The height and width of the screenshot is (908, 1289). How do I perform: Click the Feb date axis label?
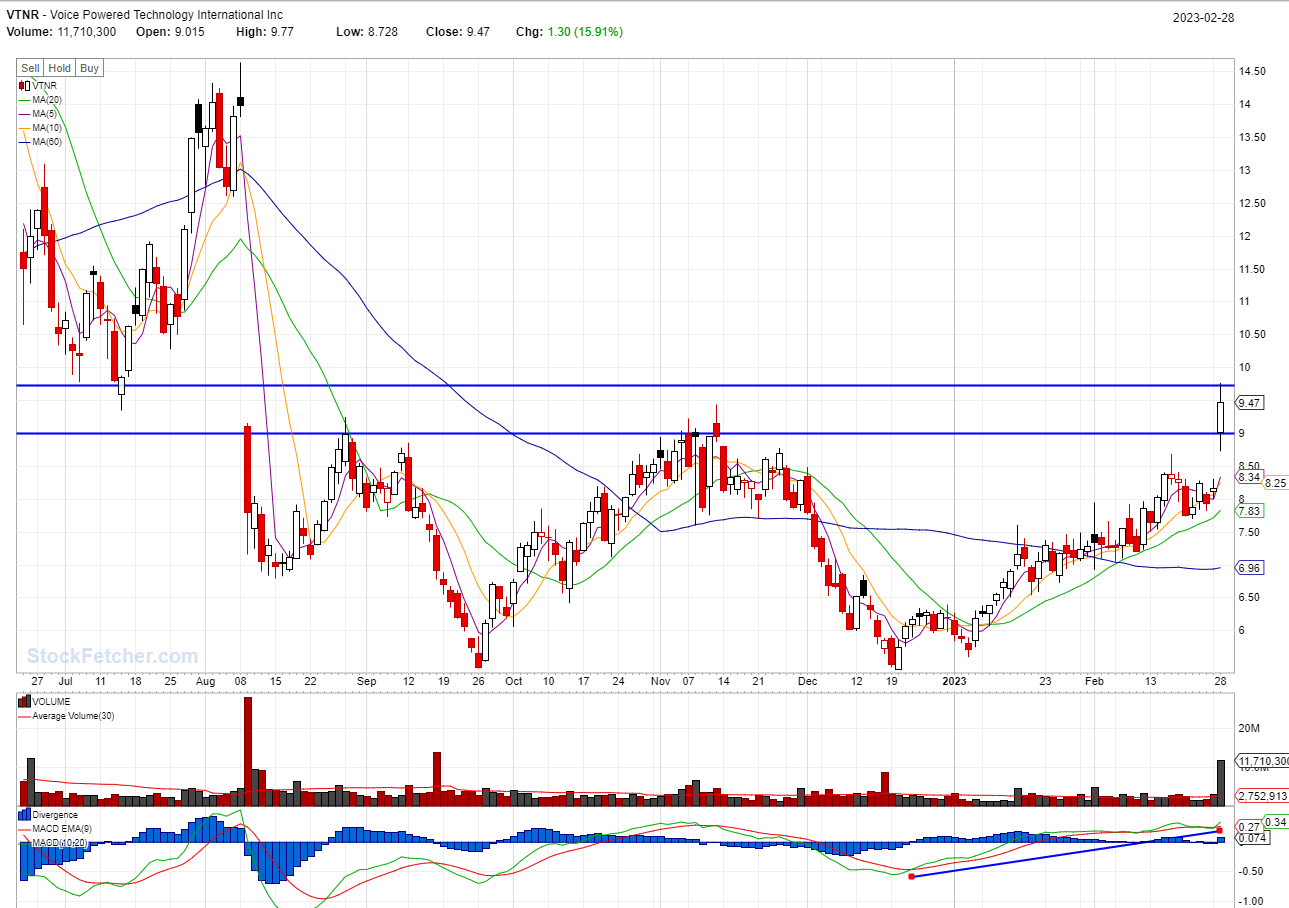tap(1094, 681)
